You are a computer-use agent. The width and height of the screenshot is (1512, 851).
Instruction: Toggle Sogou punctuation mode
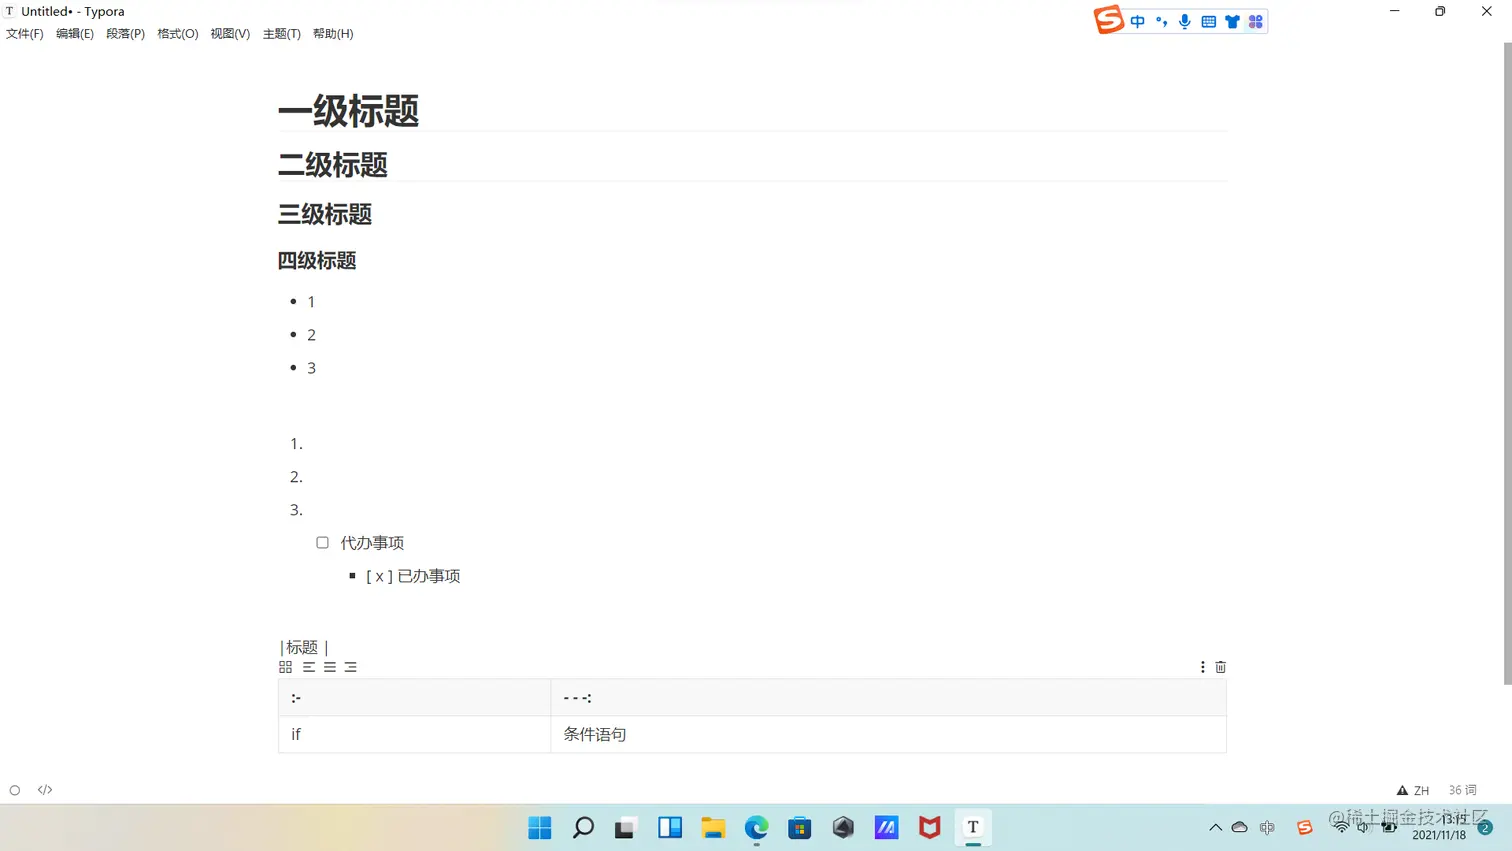click(x=1161, y=21)
